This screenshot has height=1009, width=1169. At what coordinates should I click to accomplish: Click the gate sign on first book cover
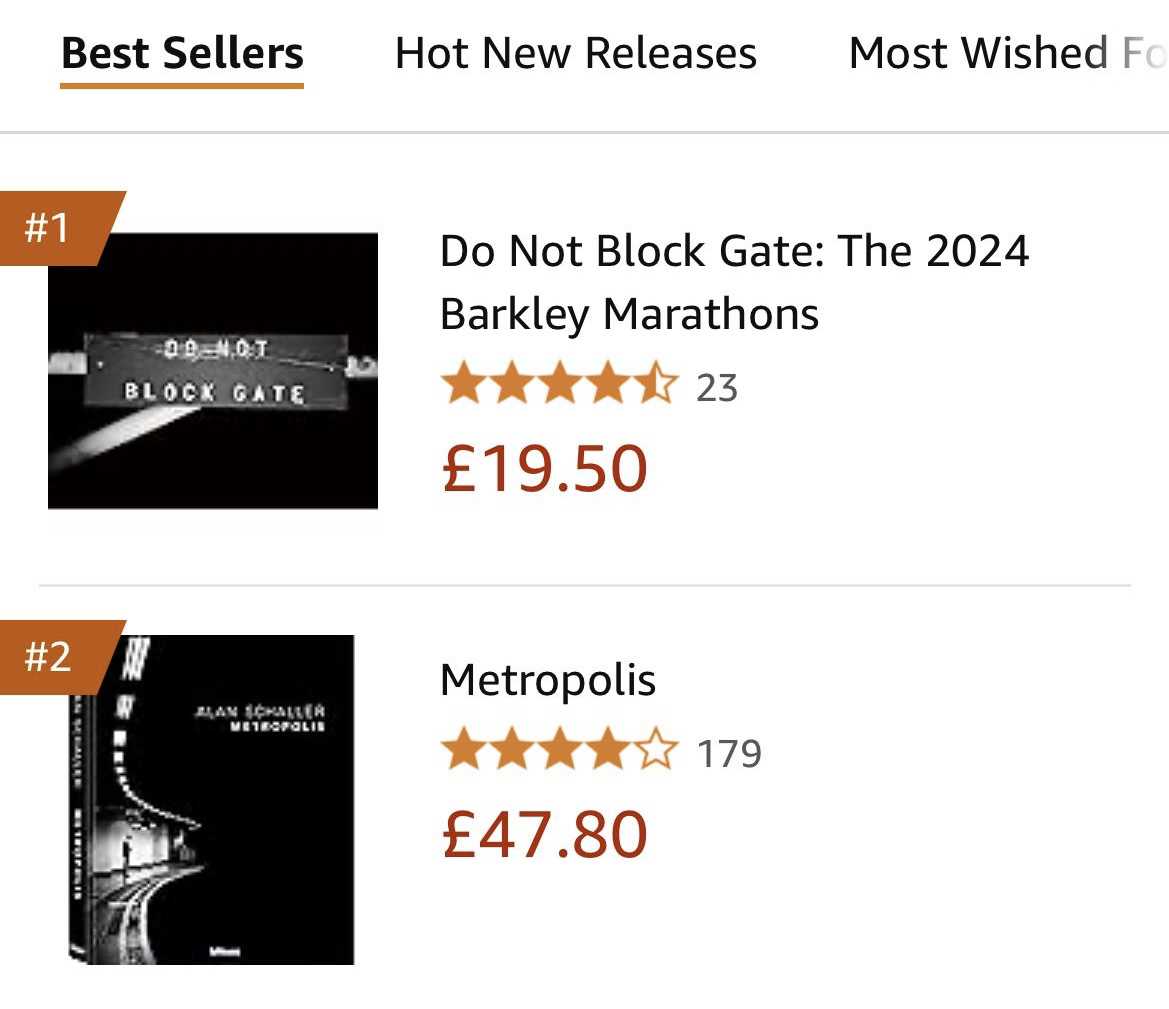tap(215, 371)
